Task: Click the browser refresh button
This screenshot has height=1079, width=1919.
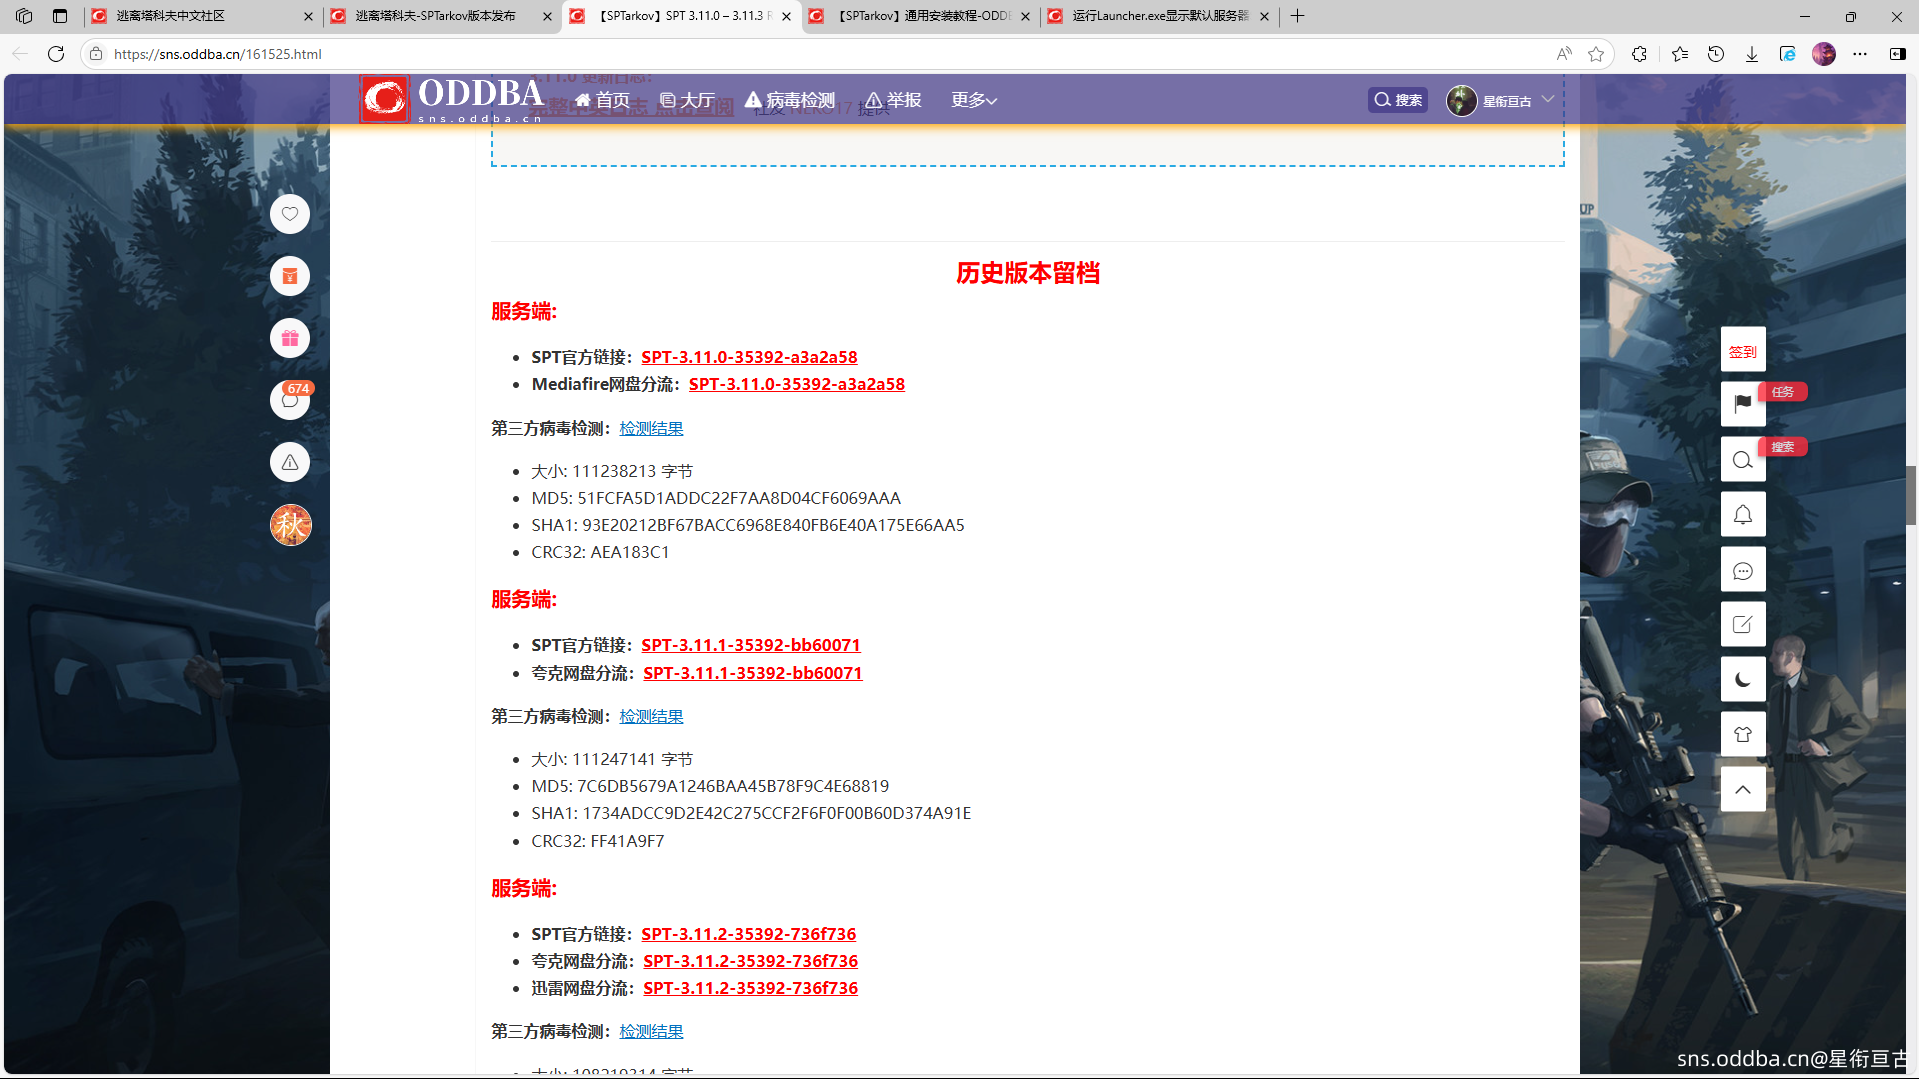Action: tap(56, 54)
